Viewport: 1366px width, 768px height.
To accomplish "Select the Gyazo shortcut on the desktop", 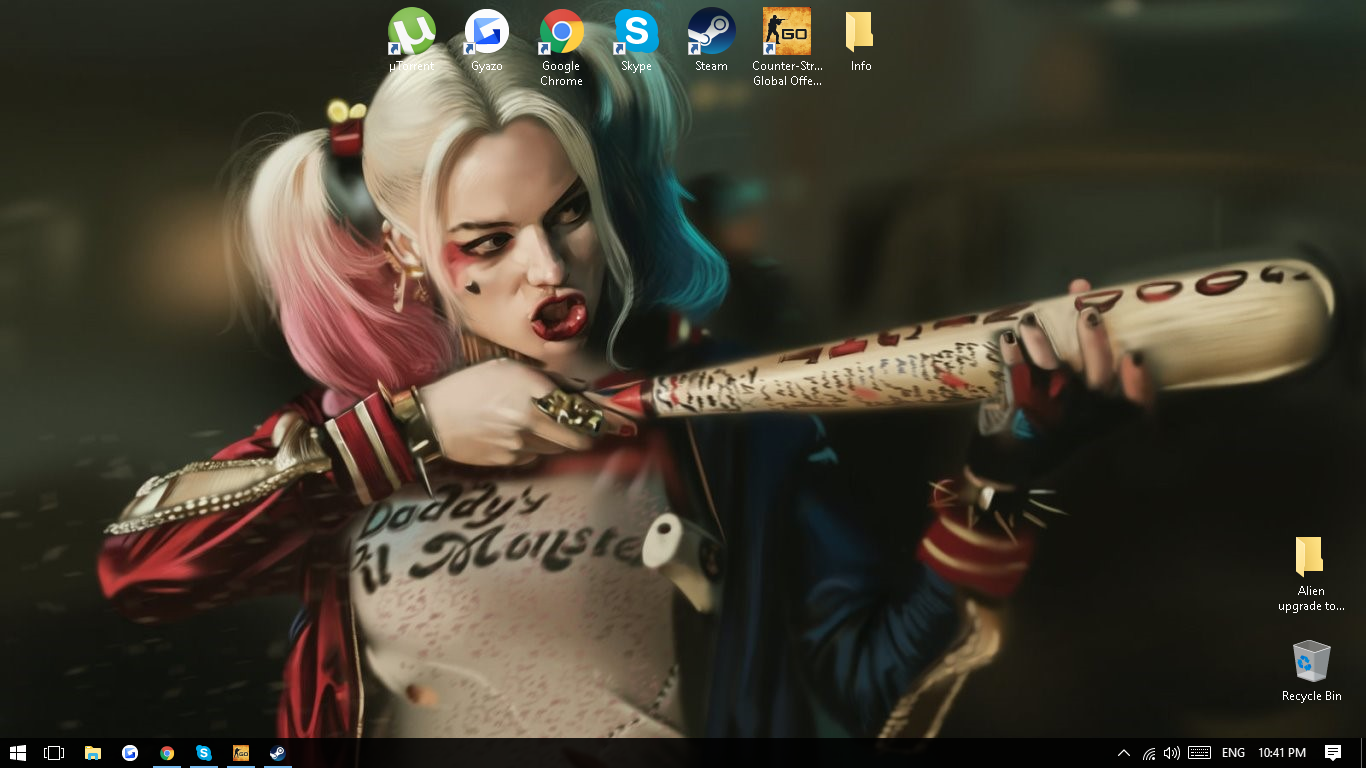I will tap(486, 41).
